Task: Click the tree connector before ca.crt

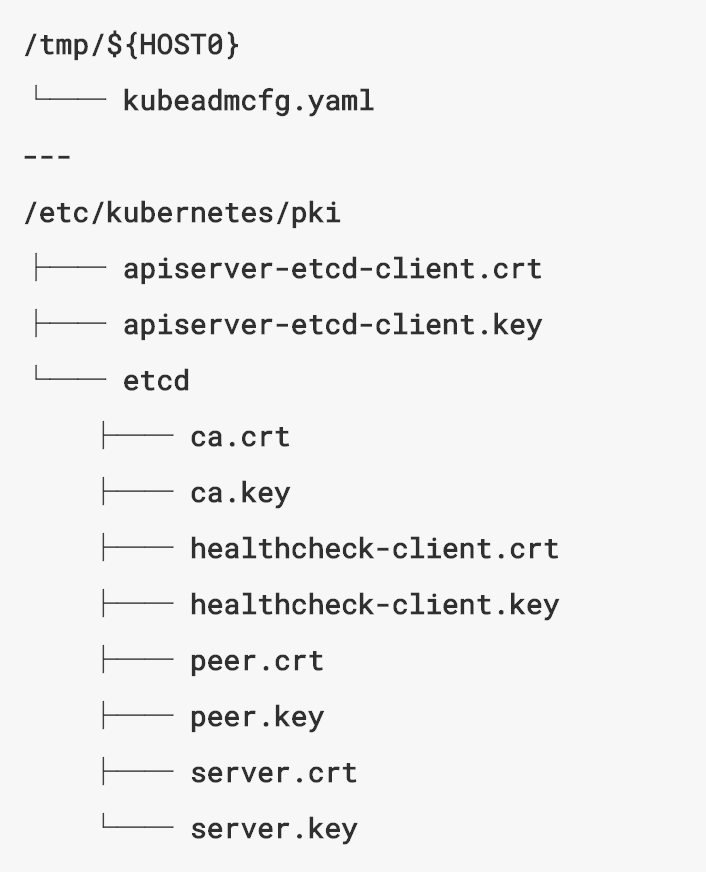Action: [x=136, y=437]
